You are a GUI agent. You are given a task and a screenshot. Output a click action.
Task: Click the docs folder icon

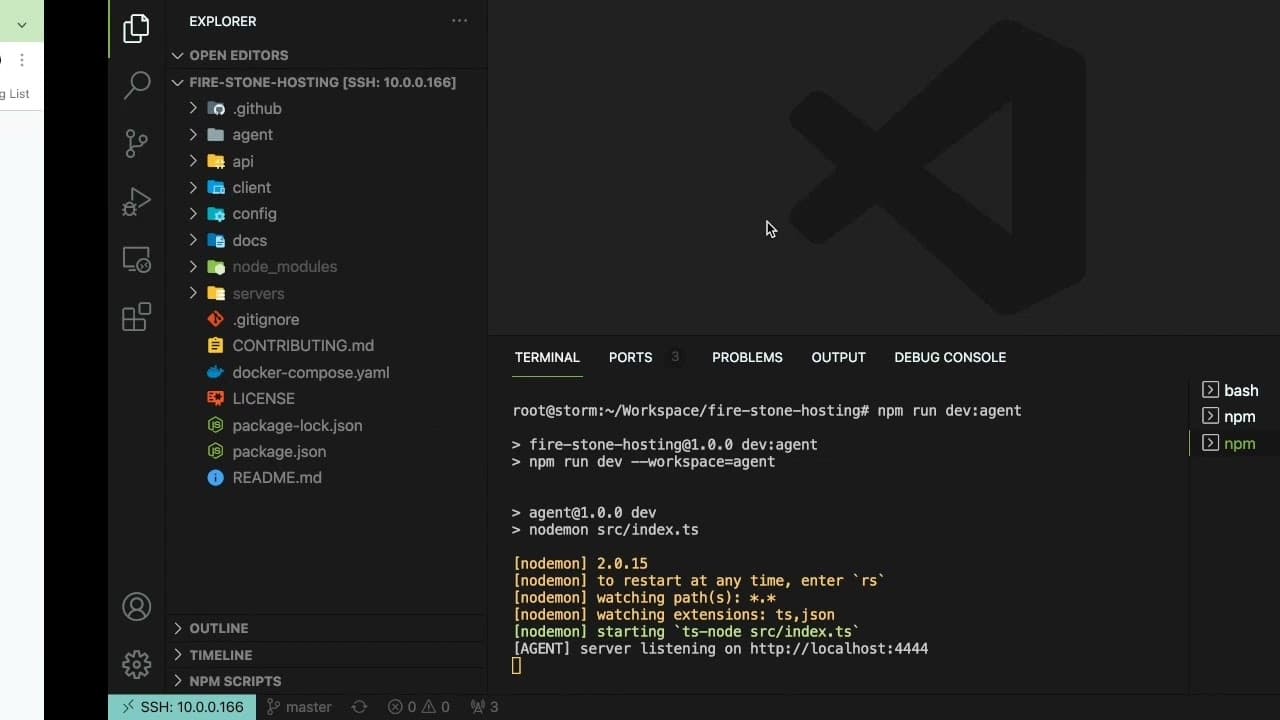click(215, 241)
